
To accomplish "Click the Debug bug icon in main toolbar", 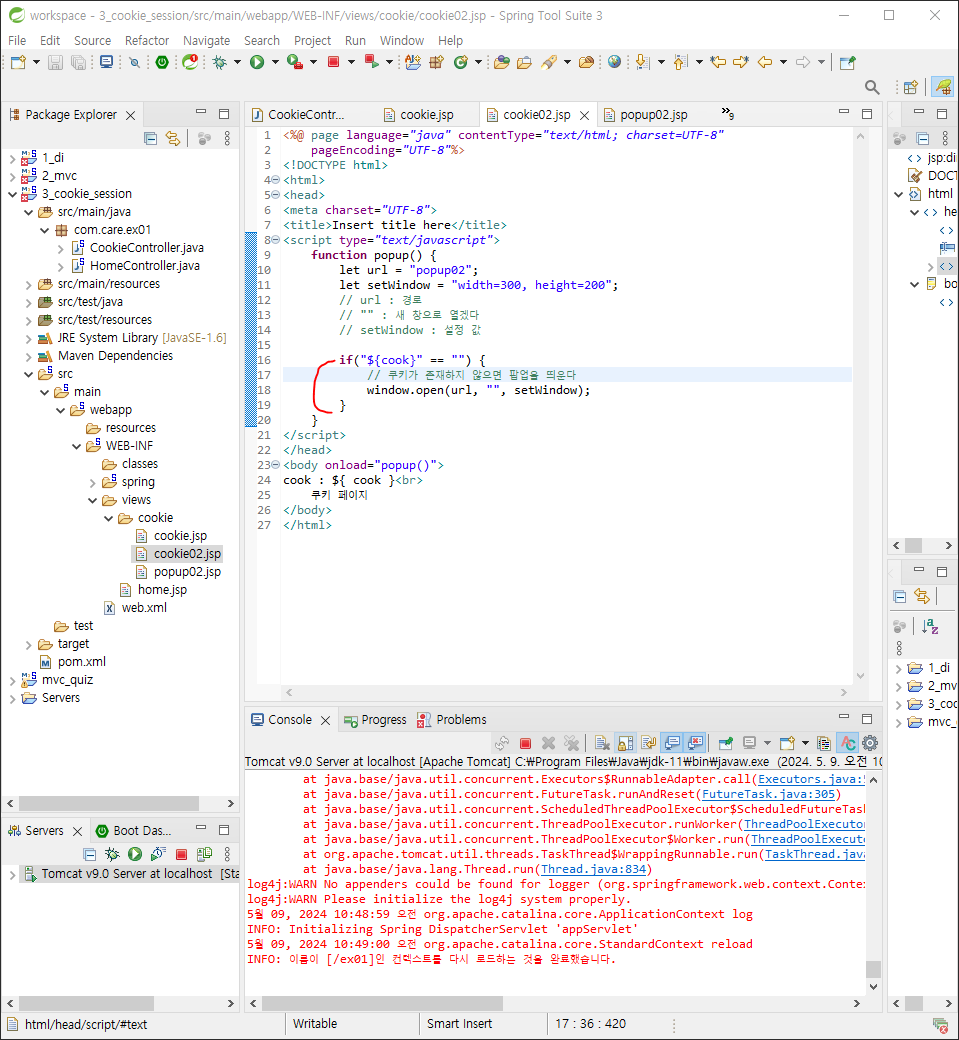I will click(220, 62).
